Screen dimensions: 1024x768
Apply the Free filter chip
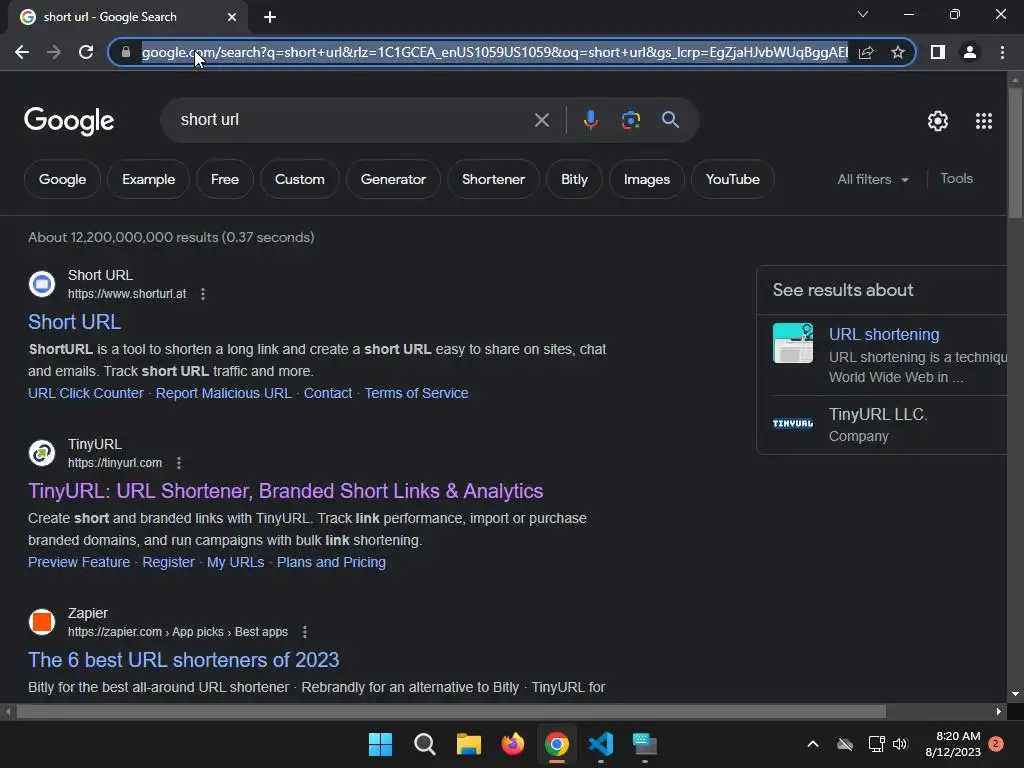(x=225, y=179)
